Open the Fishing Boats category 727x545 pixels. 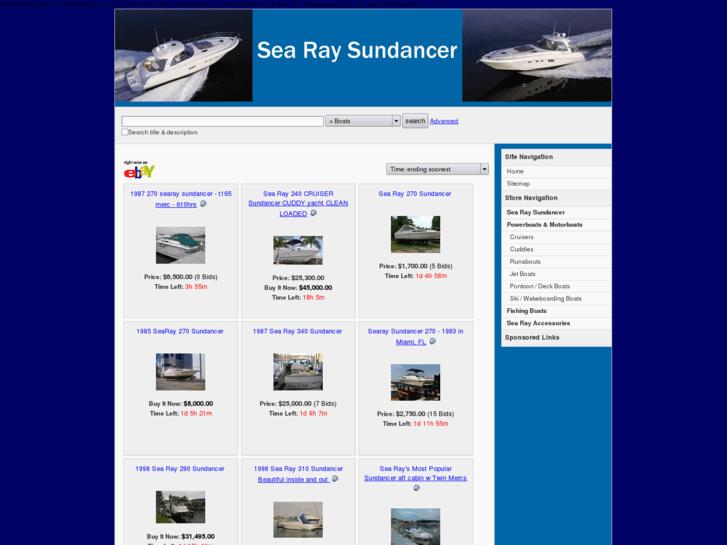[x=526, y=311]
